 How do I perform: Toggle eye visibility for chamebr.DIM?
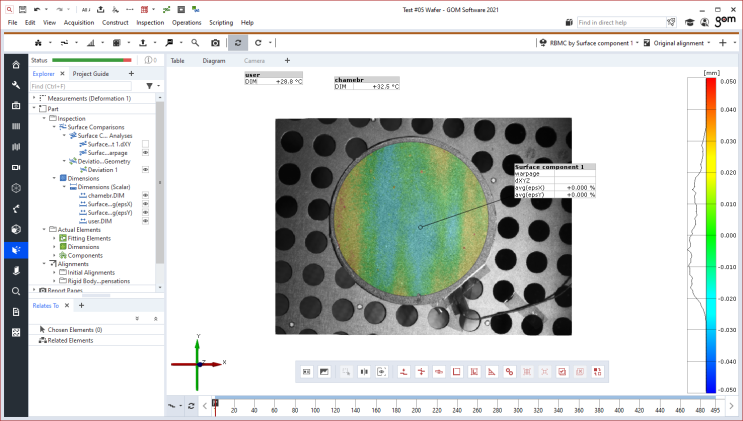click(x=145, y=195)
